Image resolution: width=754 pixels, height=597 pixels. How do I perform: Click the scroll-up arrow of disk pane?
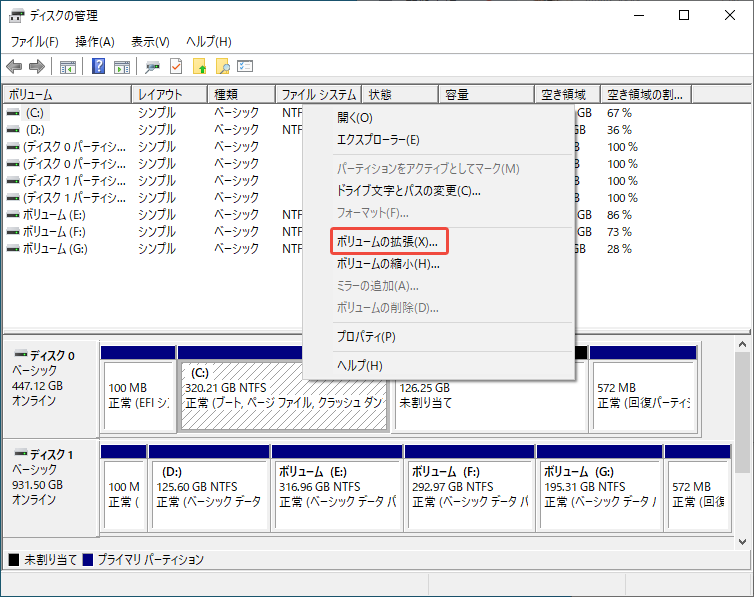coord(742,344)
